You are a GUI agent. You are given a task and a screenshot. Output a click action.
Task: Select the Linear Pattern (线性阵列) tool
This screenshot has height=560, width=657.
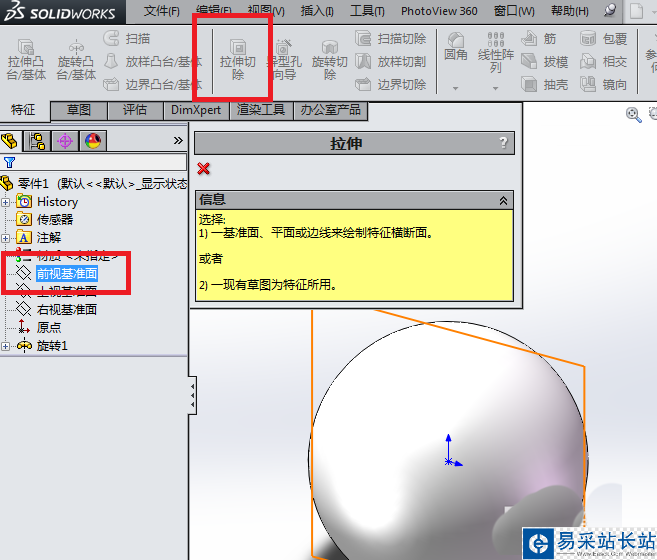tap(496, 52)
